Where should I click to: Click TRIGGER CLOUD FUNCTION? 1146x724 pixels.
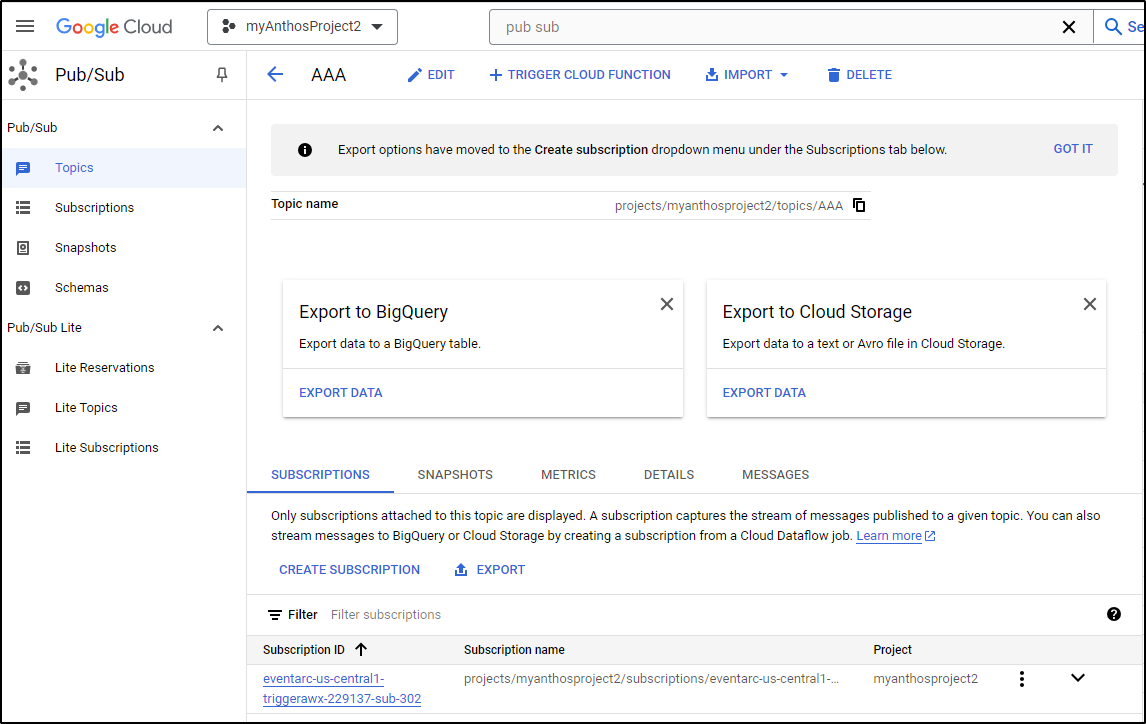(x=580, y=75)
